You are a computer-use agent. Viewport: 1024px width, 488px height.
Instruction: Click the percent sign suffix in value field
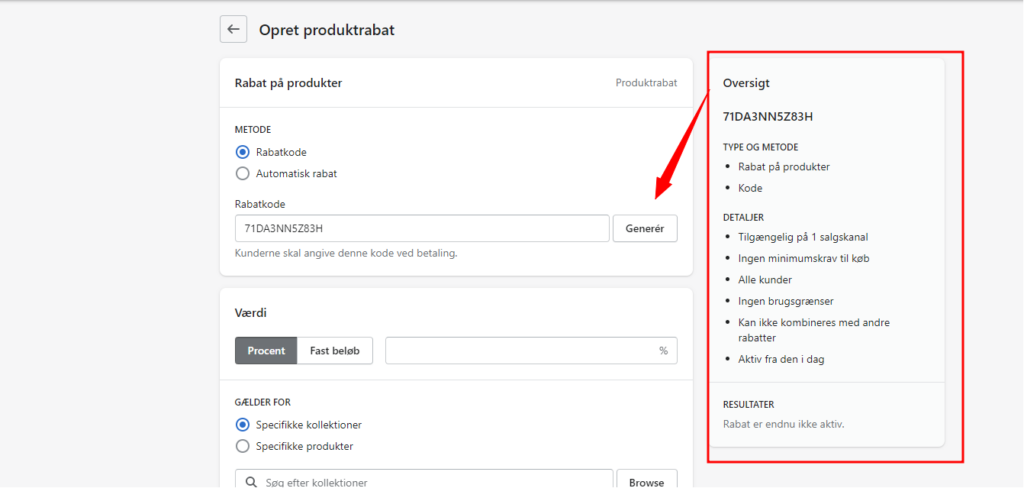(664, 351)
